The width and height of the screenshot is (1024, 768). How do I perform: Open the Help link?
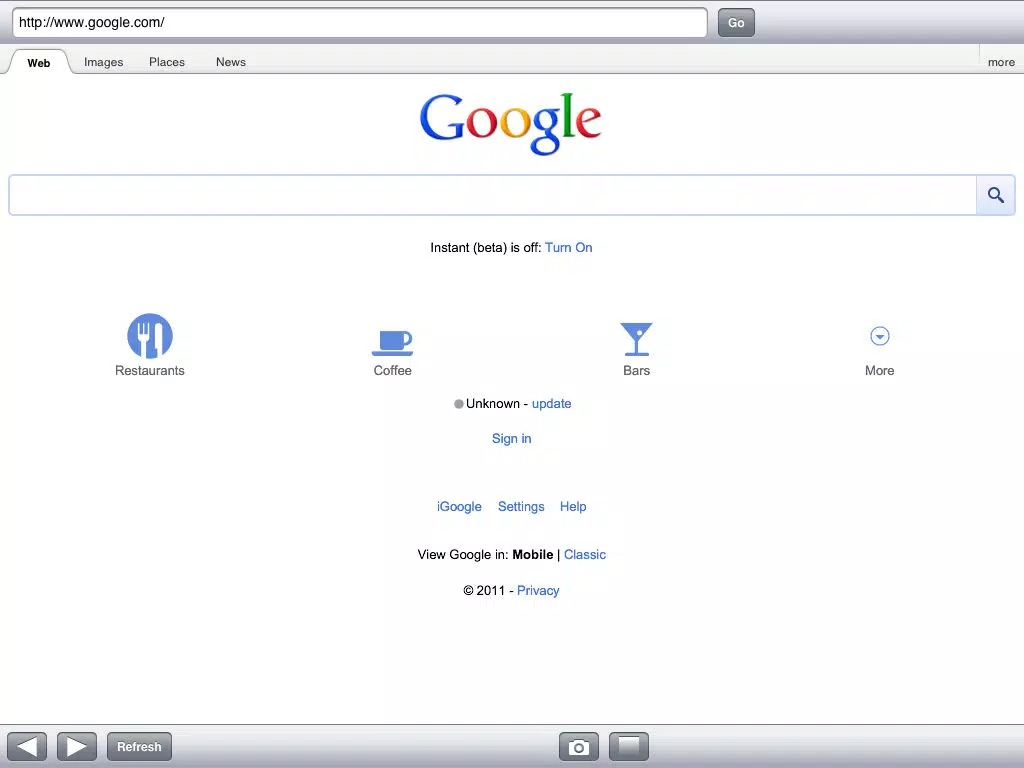(573, 507)
